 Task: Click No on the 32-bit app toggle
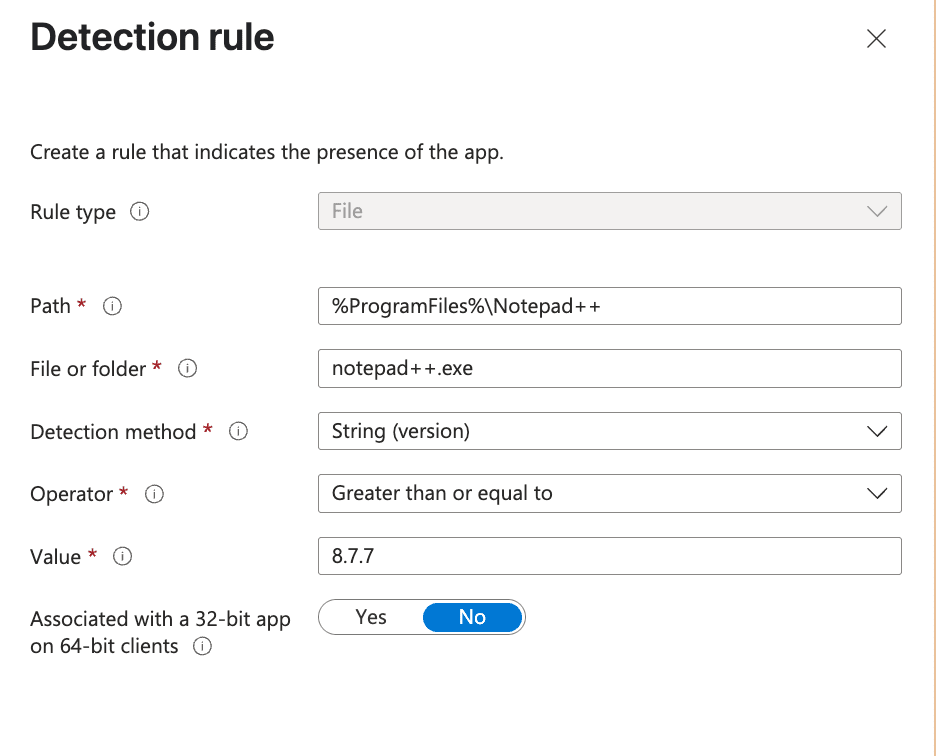[x=471, y=617]
